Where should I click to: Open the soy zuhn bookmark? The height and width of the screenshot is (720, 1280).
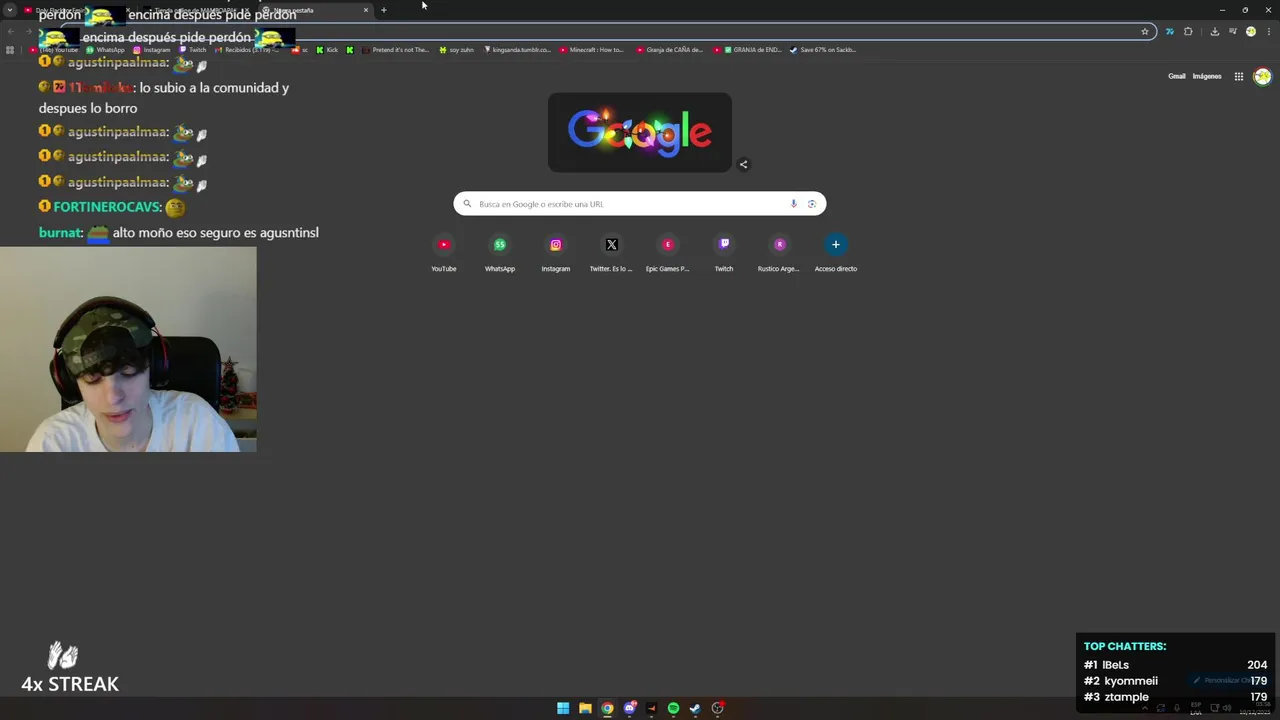coord(457,50)
